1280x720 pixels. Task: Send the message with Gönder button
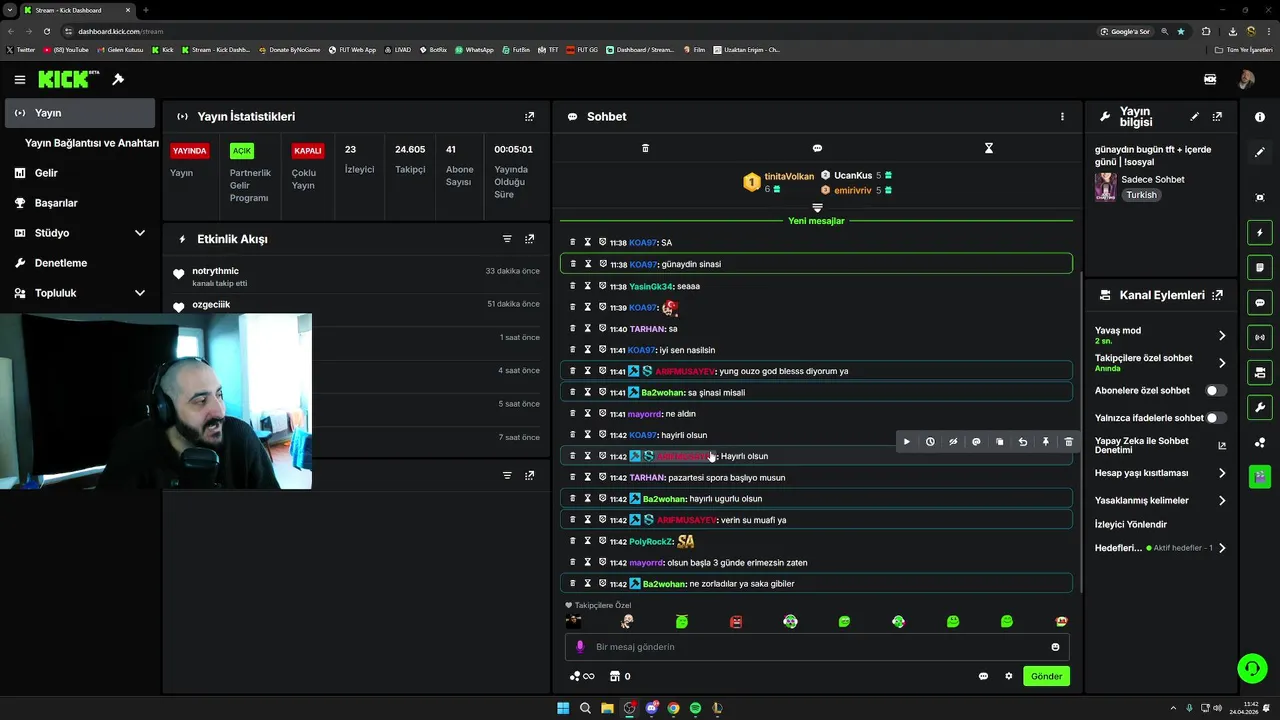(x=1047, y=676)
